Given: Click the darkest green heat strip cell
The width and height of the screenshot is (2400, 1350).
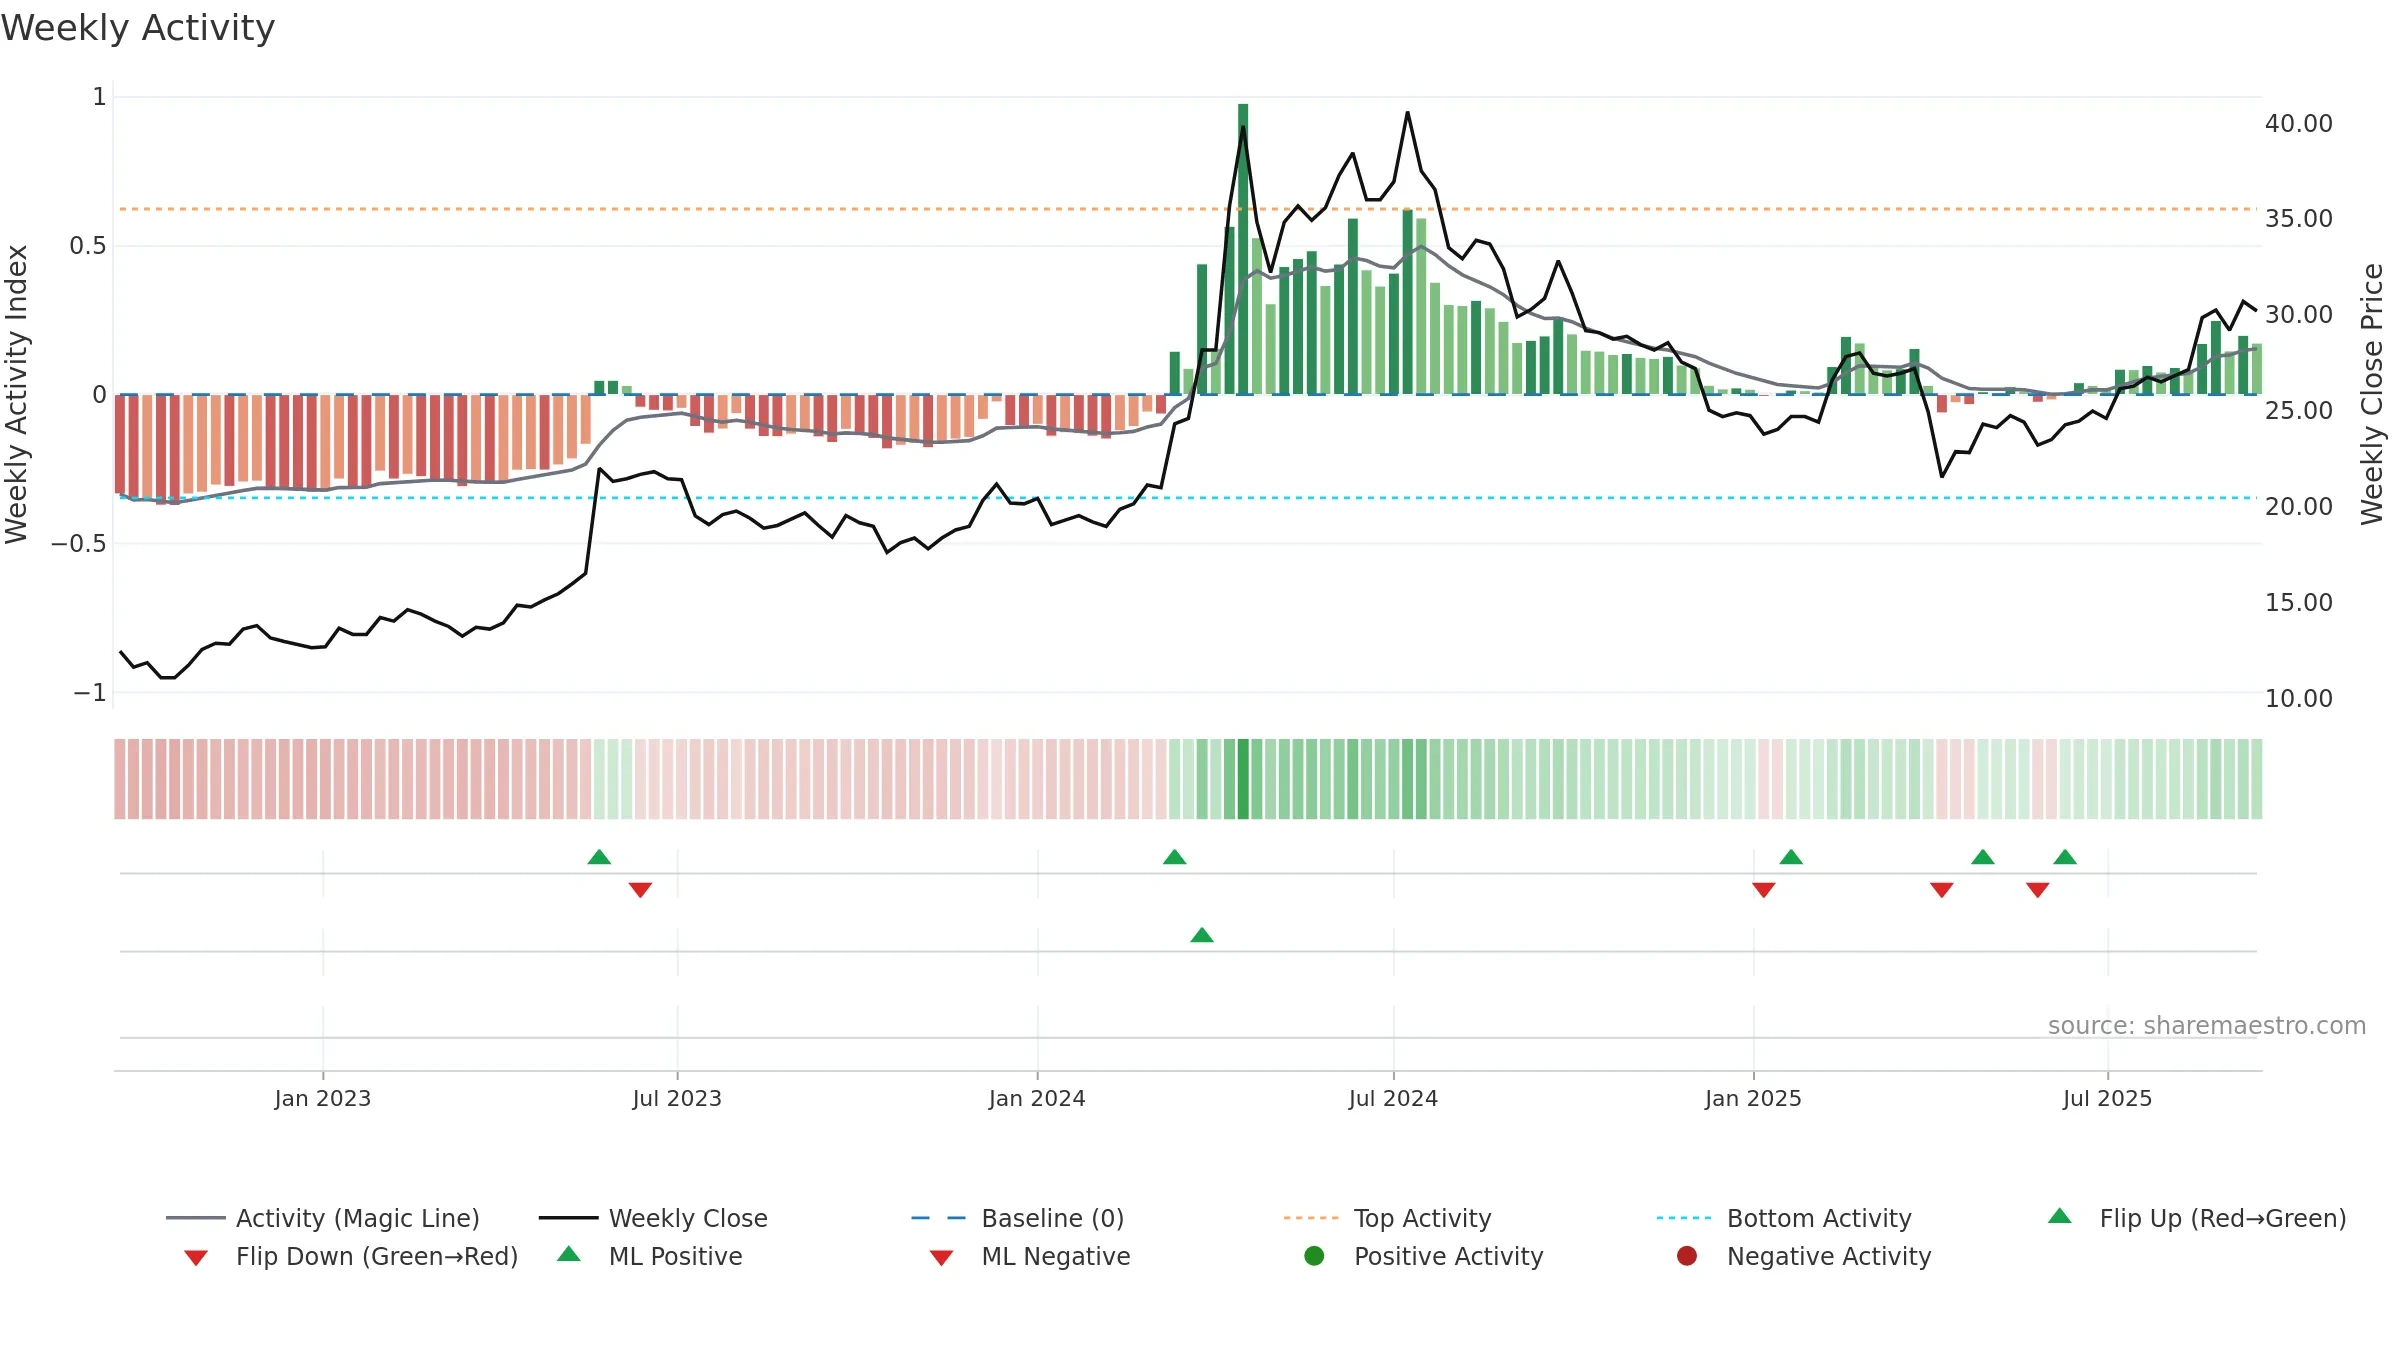Looking at the screenshot, I should tap(1243, 779).
